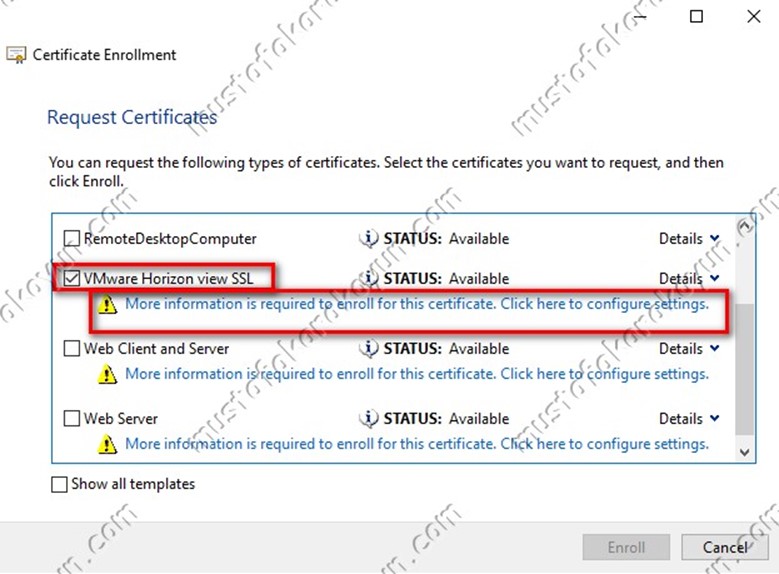Tick the Web Client and Server checkbox

tap(72, 349)
